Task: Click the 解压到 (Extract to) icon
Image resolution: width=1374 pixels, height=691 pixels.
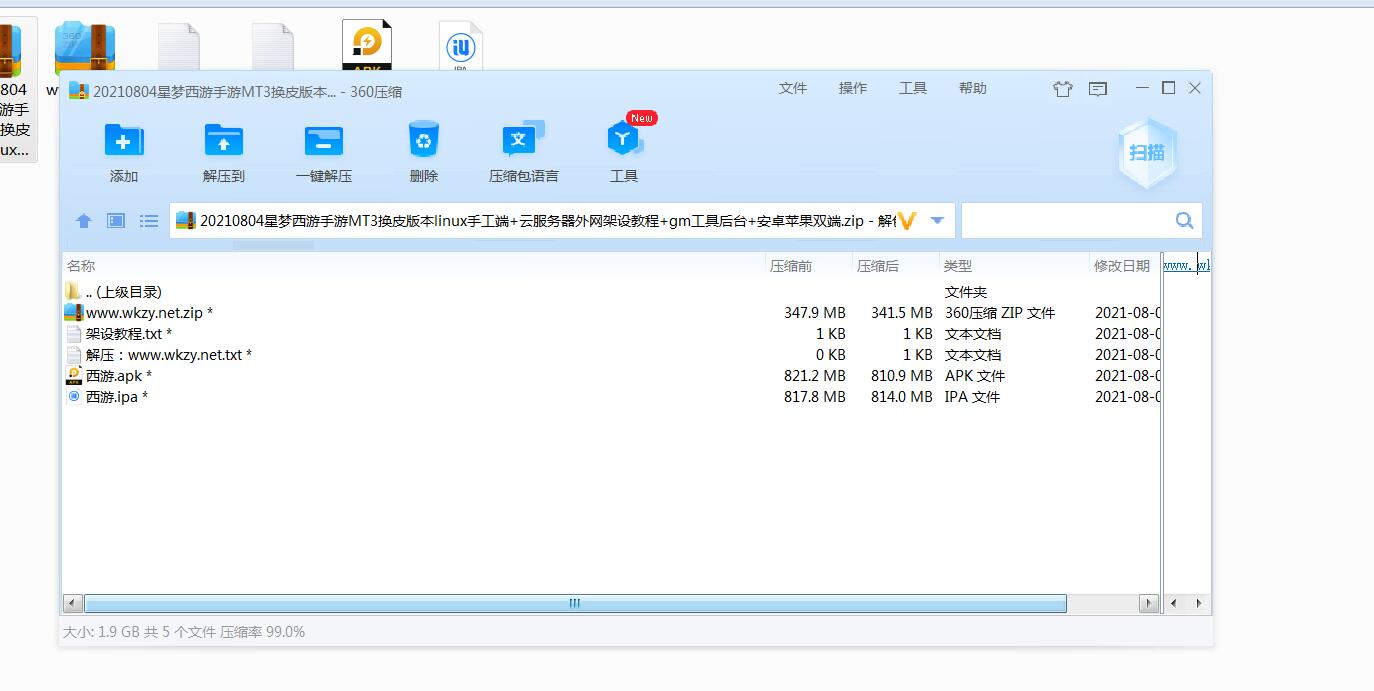Action: (x=223, y=141)
